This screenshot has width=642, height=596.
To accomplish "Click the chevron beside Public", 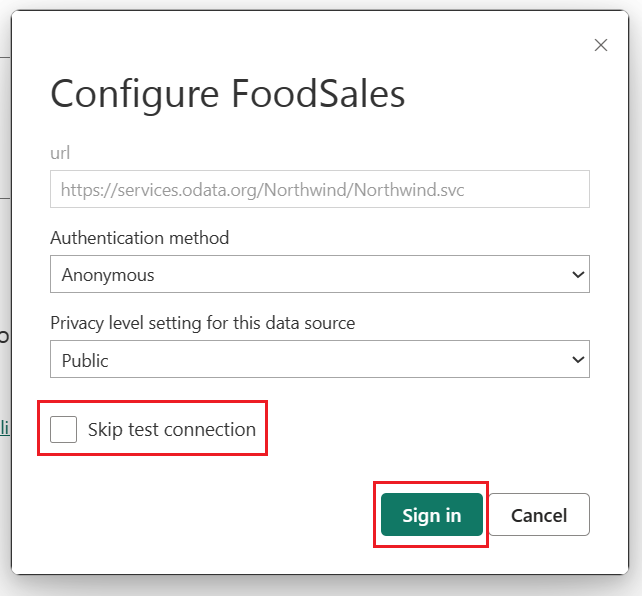I will (578, 360).
